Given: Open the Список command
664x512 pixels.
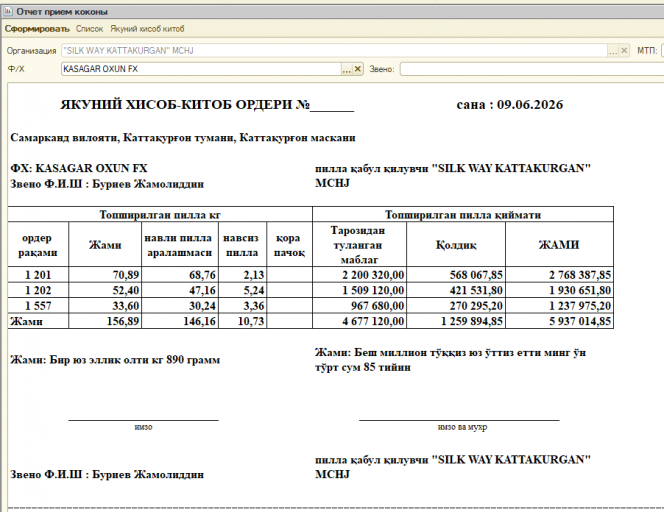Looking at the screenshot, I should coord(89,29).
